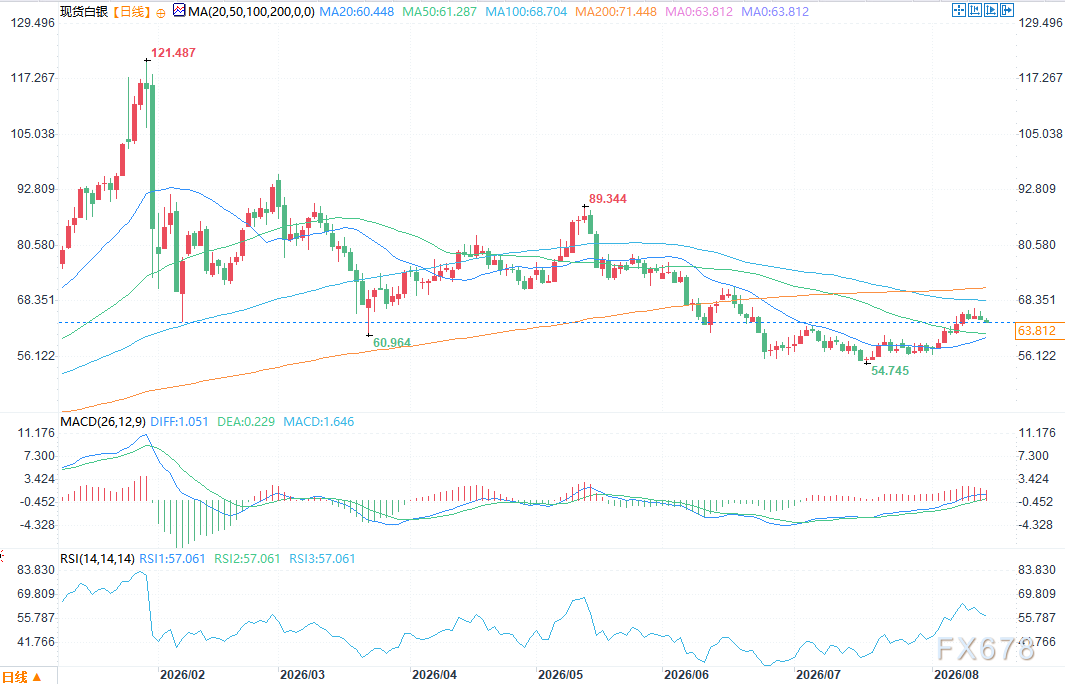Click the left axis 56.122 price label
The height and width of the screenshot is (684, 1065).
tap(36, 356)
